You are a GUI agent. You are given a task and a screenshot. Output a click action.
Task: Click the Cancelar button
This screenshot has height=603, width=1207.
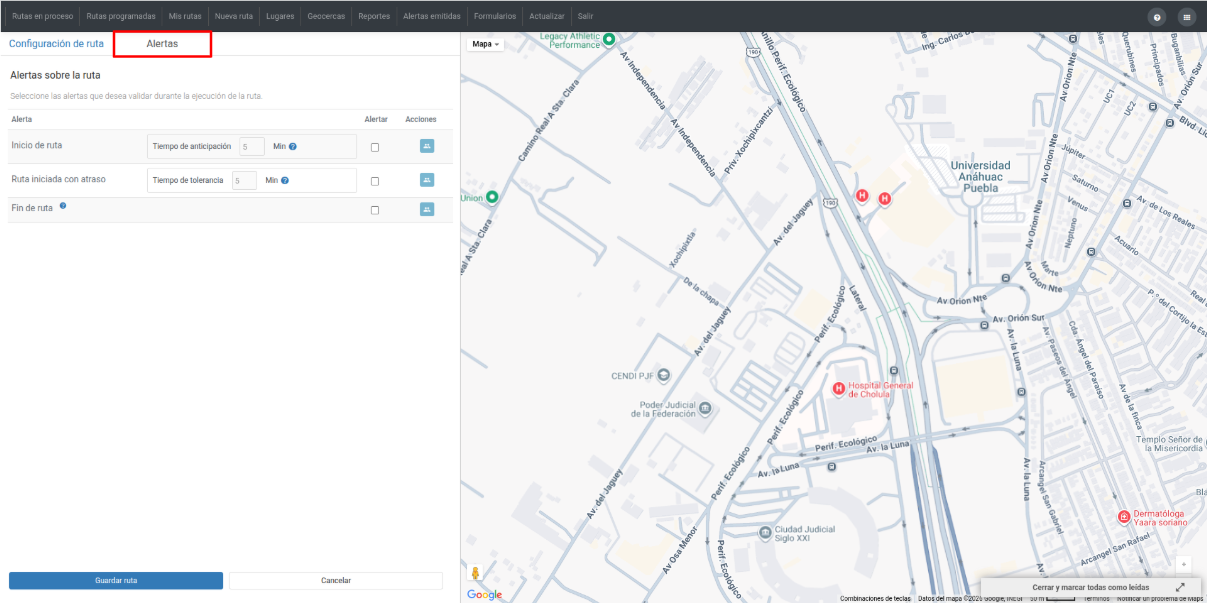click(336, 580)
